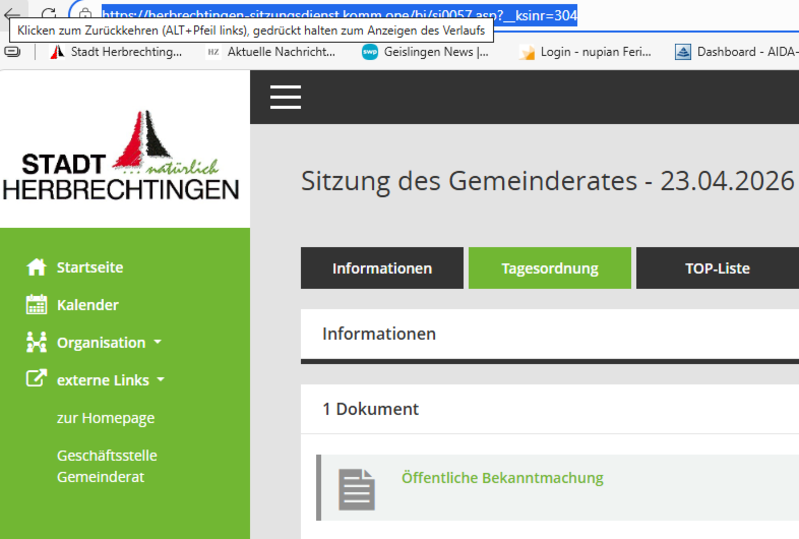Click the Stadt Herbrechtingen logo

pyautogui.click(x=124, y=158)
